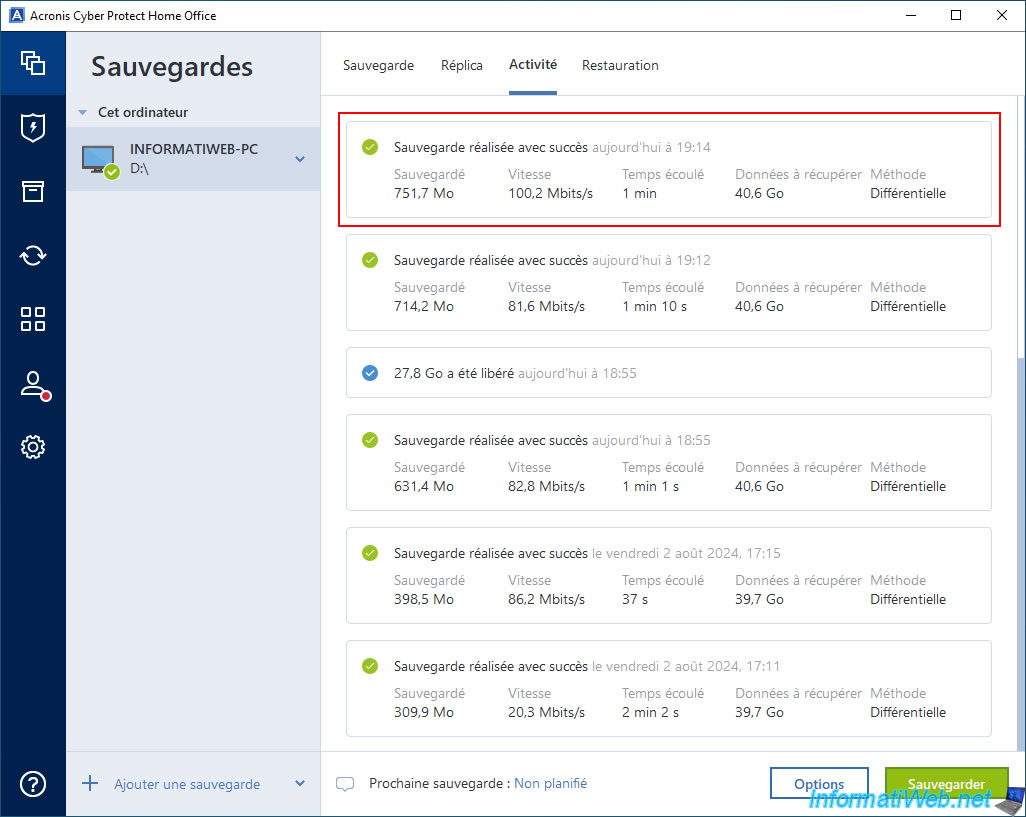
Task: Click the 631,4 Mo saved value
Action: [x=424, y=487]
